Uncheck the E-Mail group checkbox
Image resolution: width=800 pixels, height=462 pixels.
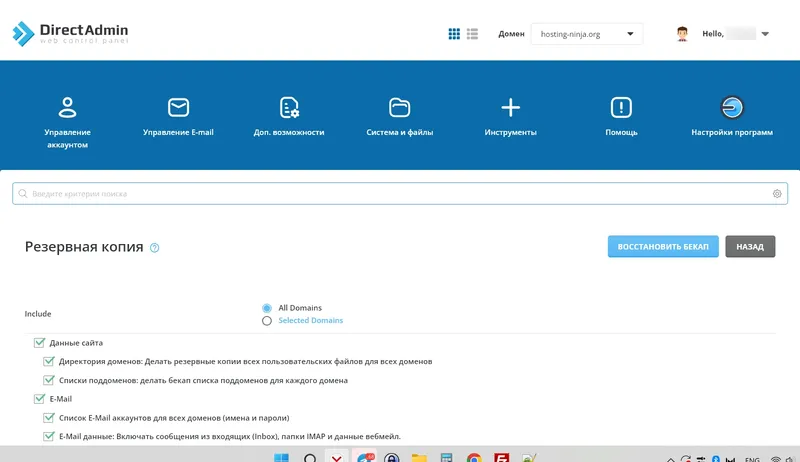39,399
